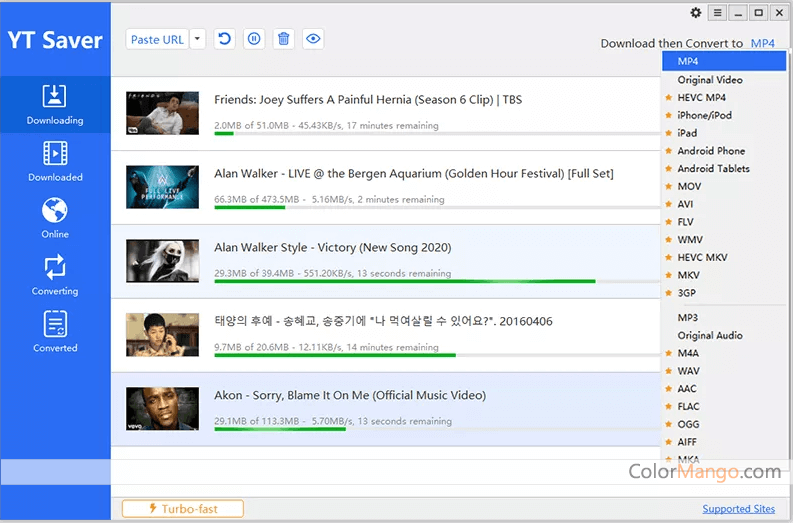Open the MP4 convert format dropdown
Image resolution: width=793 pixels, height=523 pixels.
tap(762, 43)
